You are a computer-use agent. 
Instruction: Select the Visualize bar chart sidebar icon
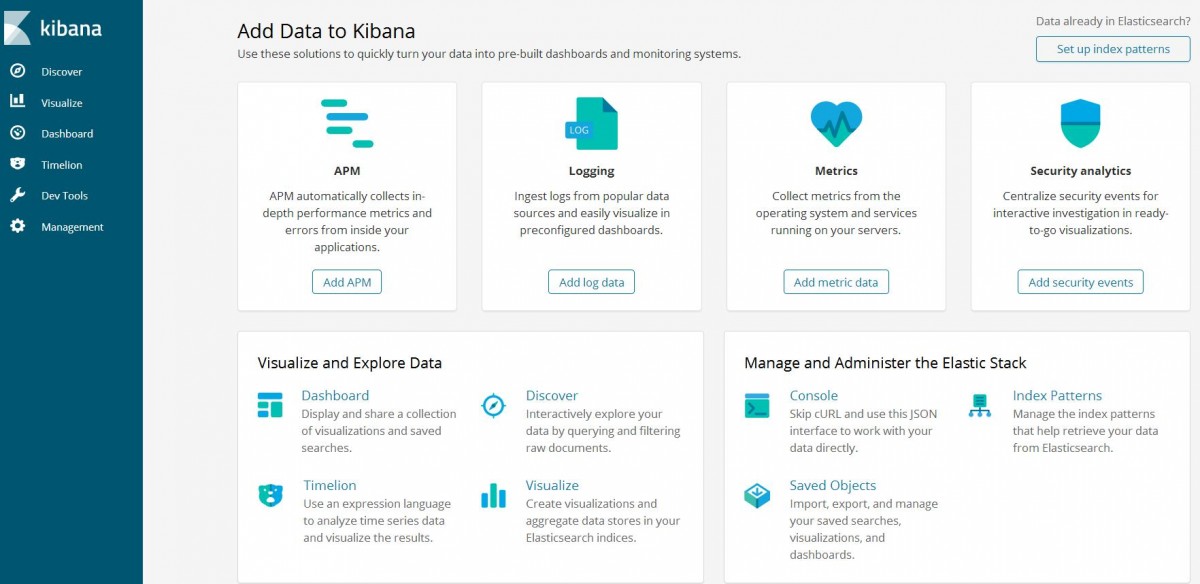click(17, 101)
